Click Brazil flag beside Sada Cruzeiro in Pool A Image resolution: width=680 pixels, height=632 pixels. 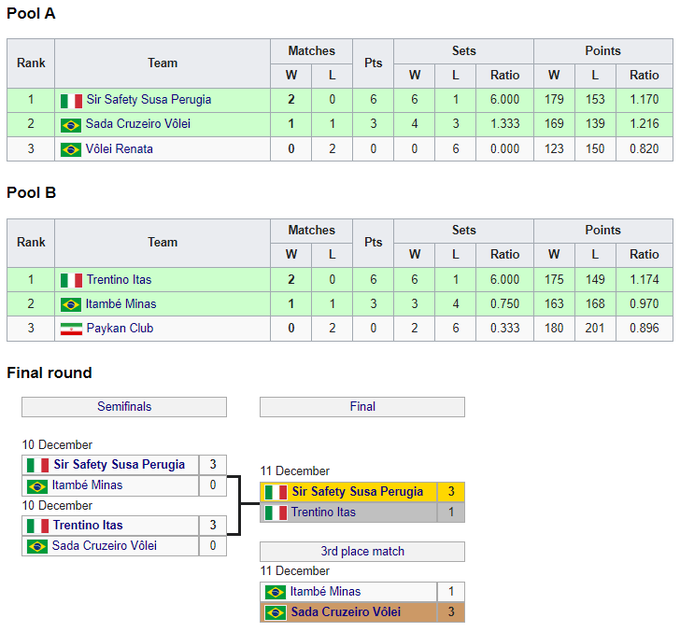click(x=71, y=125)
